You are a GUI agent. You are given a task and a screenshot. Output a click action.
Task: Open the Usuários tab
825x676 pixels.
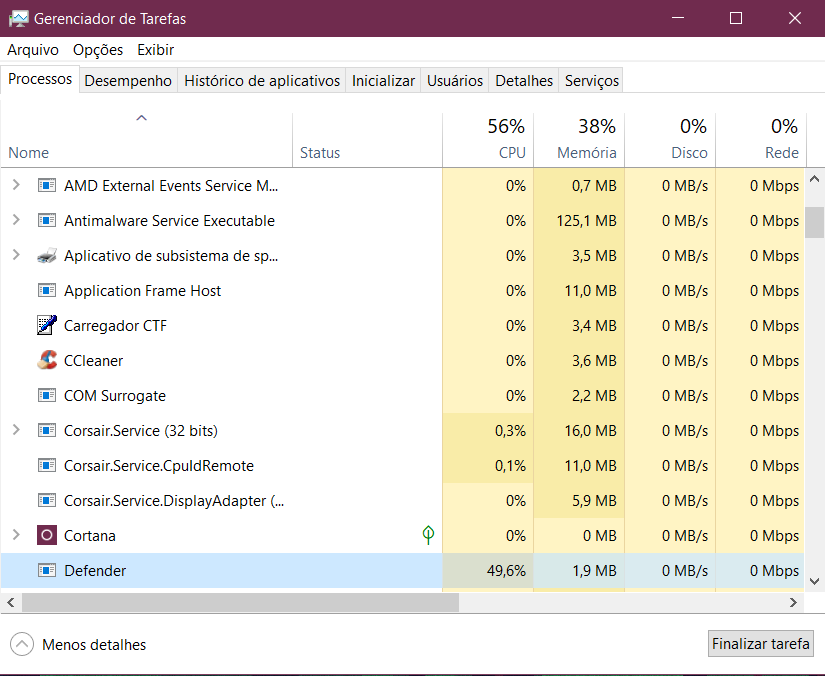tap(455, 80)
